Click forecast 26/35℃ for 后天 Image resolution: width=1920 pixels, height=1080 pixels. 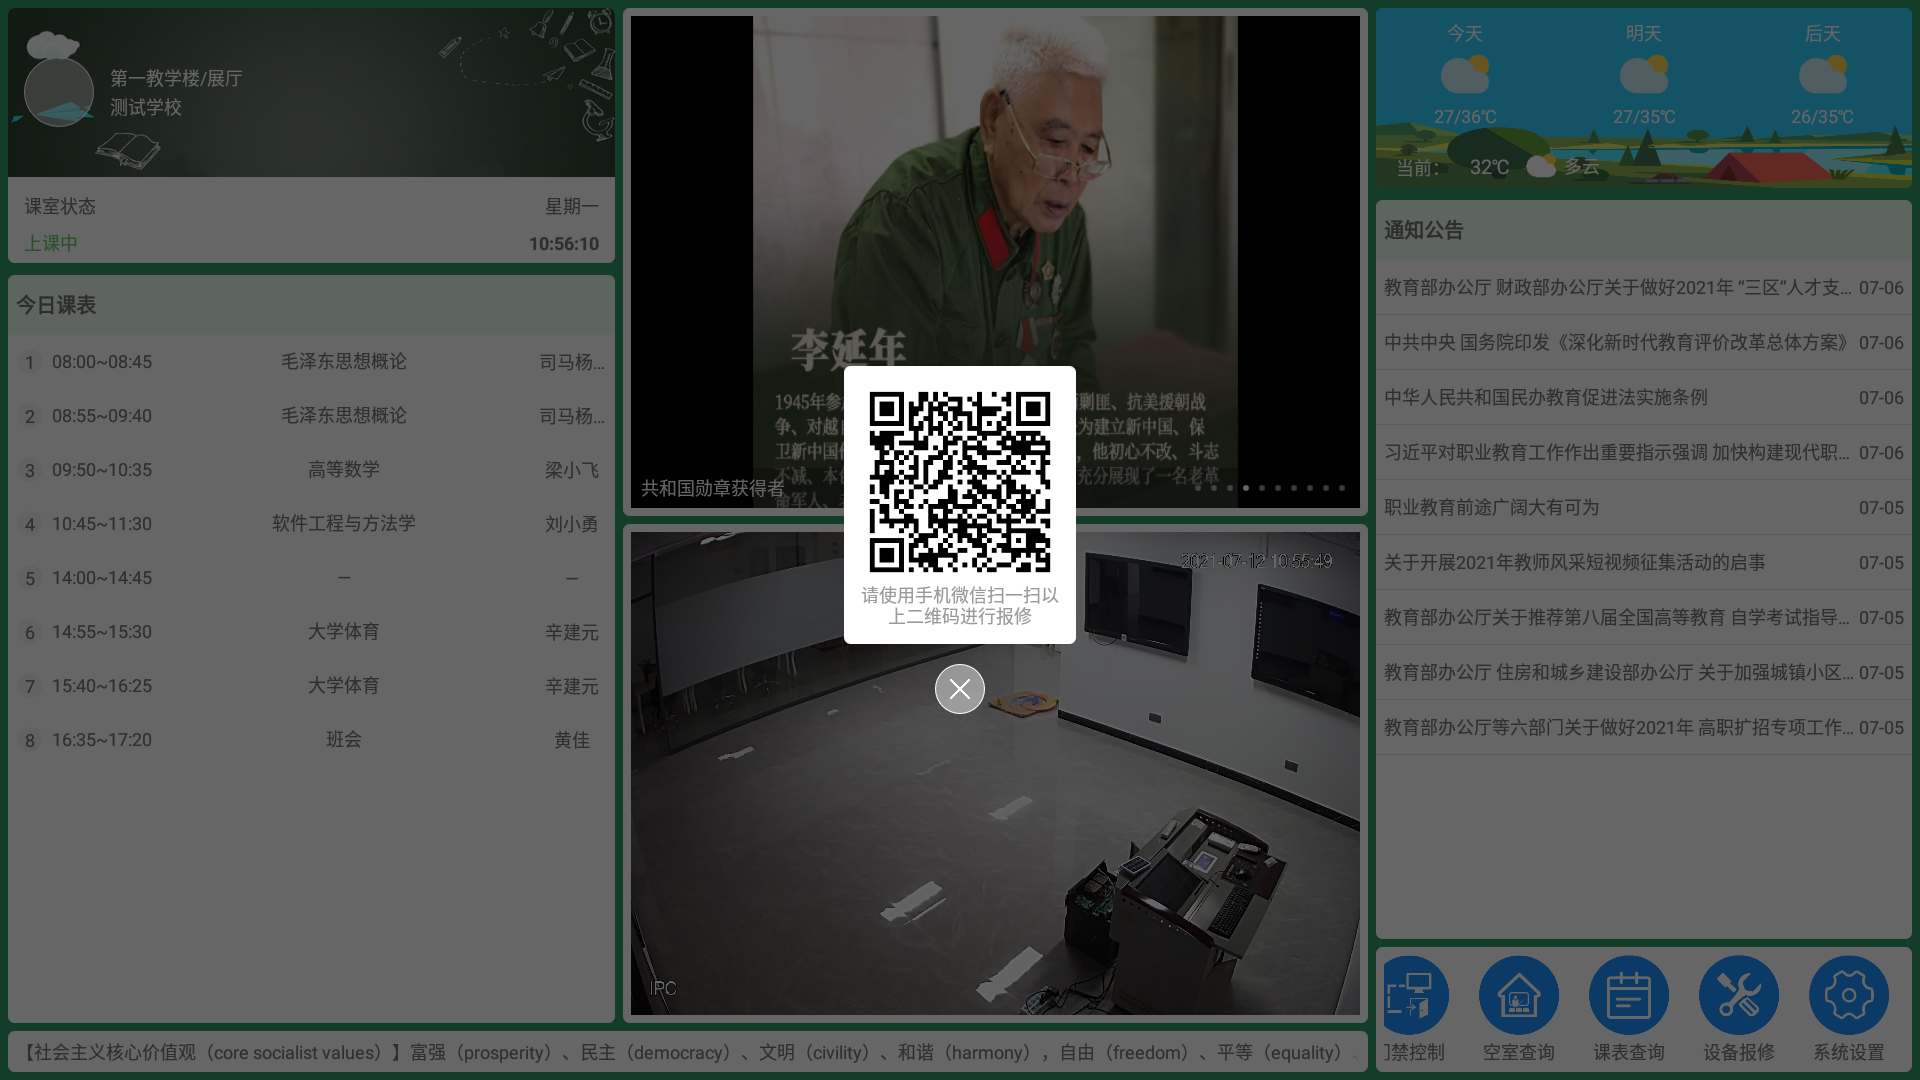(x=1822, y=117)
